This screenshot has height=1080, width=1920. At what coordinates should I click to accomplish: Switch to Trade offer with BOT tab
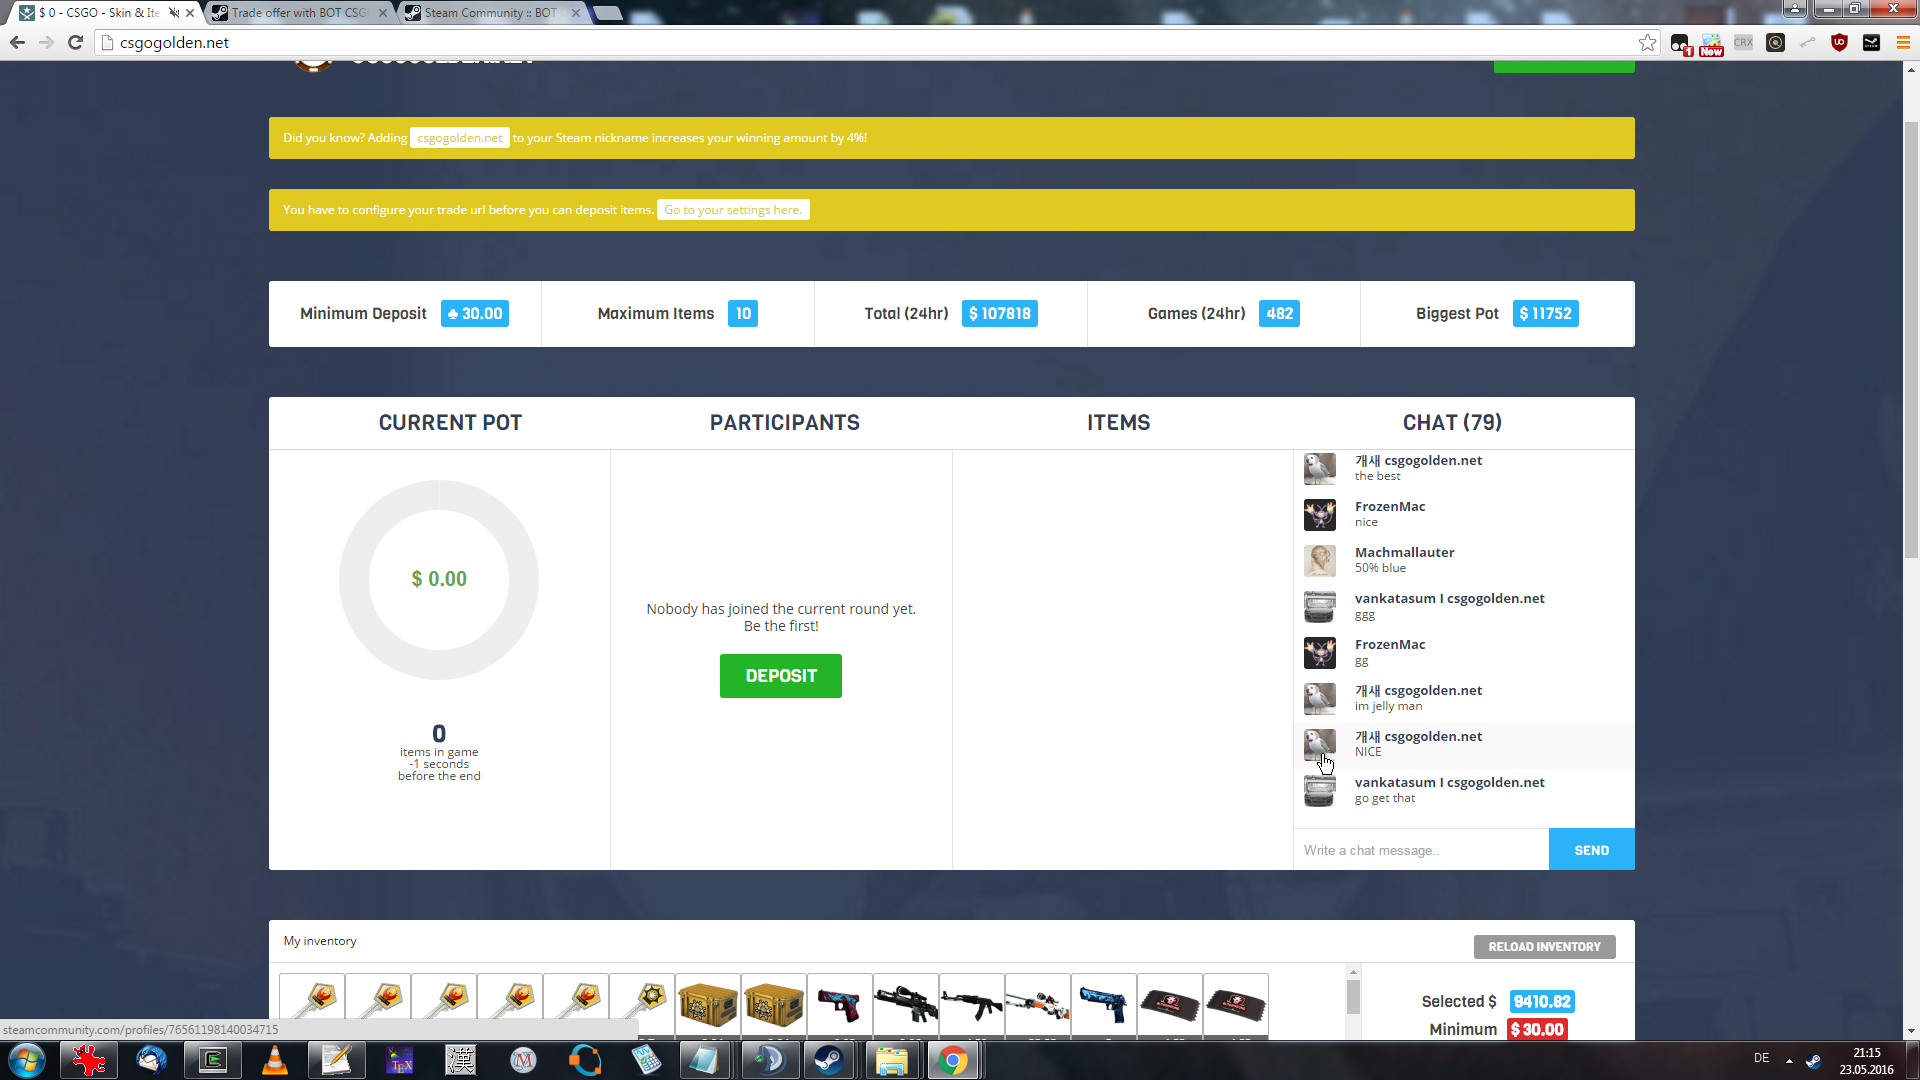click(298, 13)
